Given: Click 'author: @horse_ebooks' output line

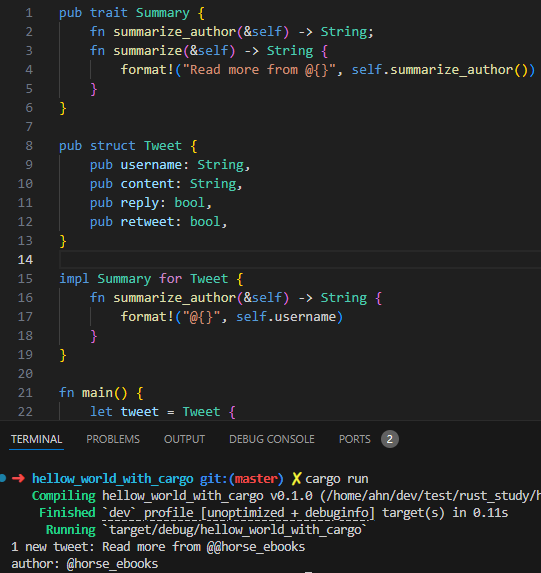Looking at the screenshot, I should coord(85,564).
